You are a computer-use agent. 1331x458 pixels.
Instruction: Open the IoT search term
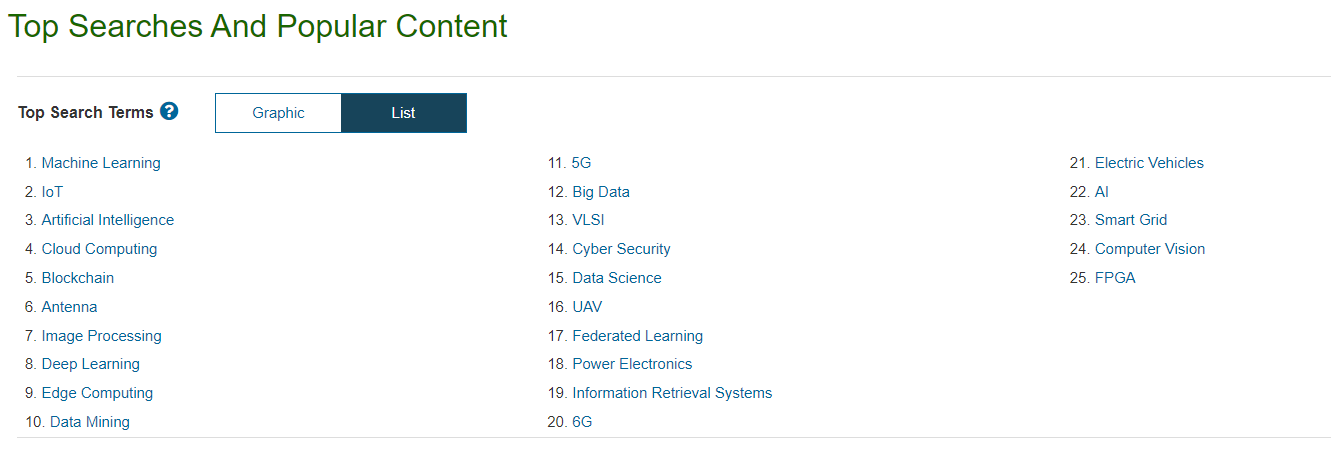[52, 192]
